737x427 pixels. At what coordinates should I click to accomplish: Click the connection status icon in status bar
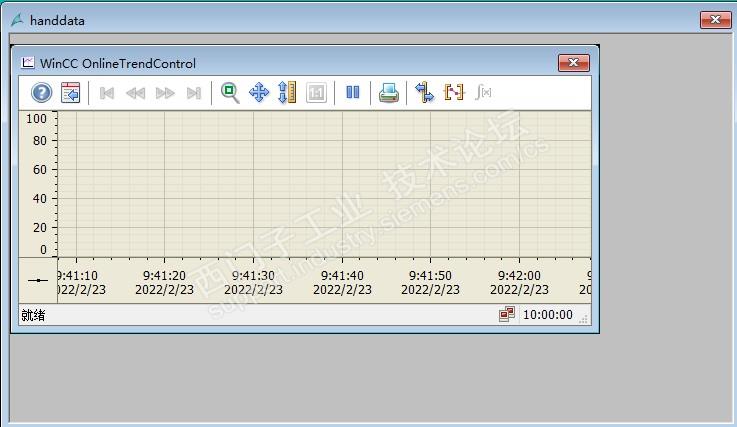(507, 314)
